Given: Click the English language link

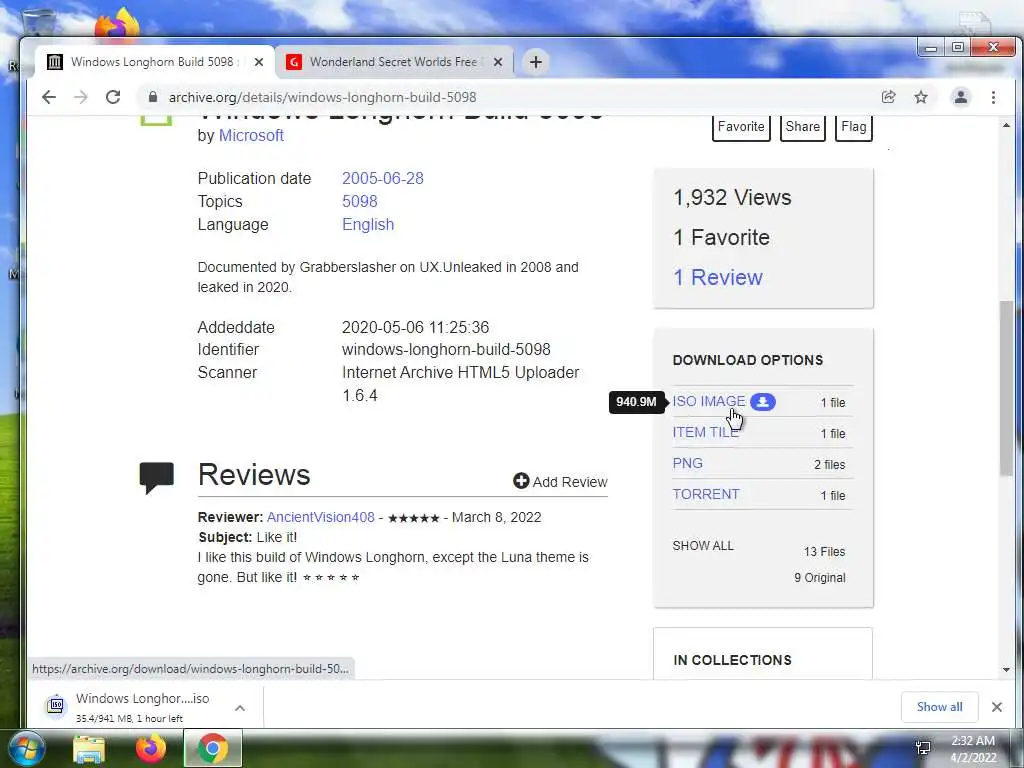Looking at the screenshot, I should [368, 224].
